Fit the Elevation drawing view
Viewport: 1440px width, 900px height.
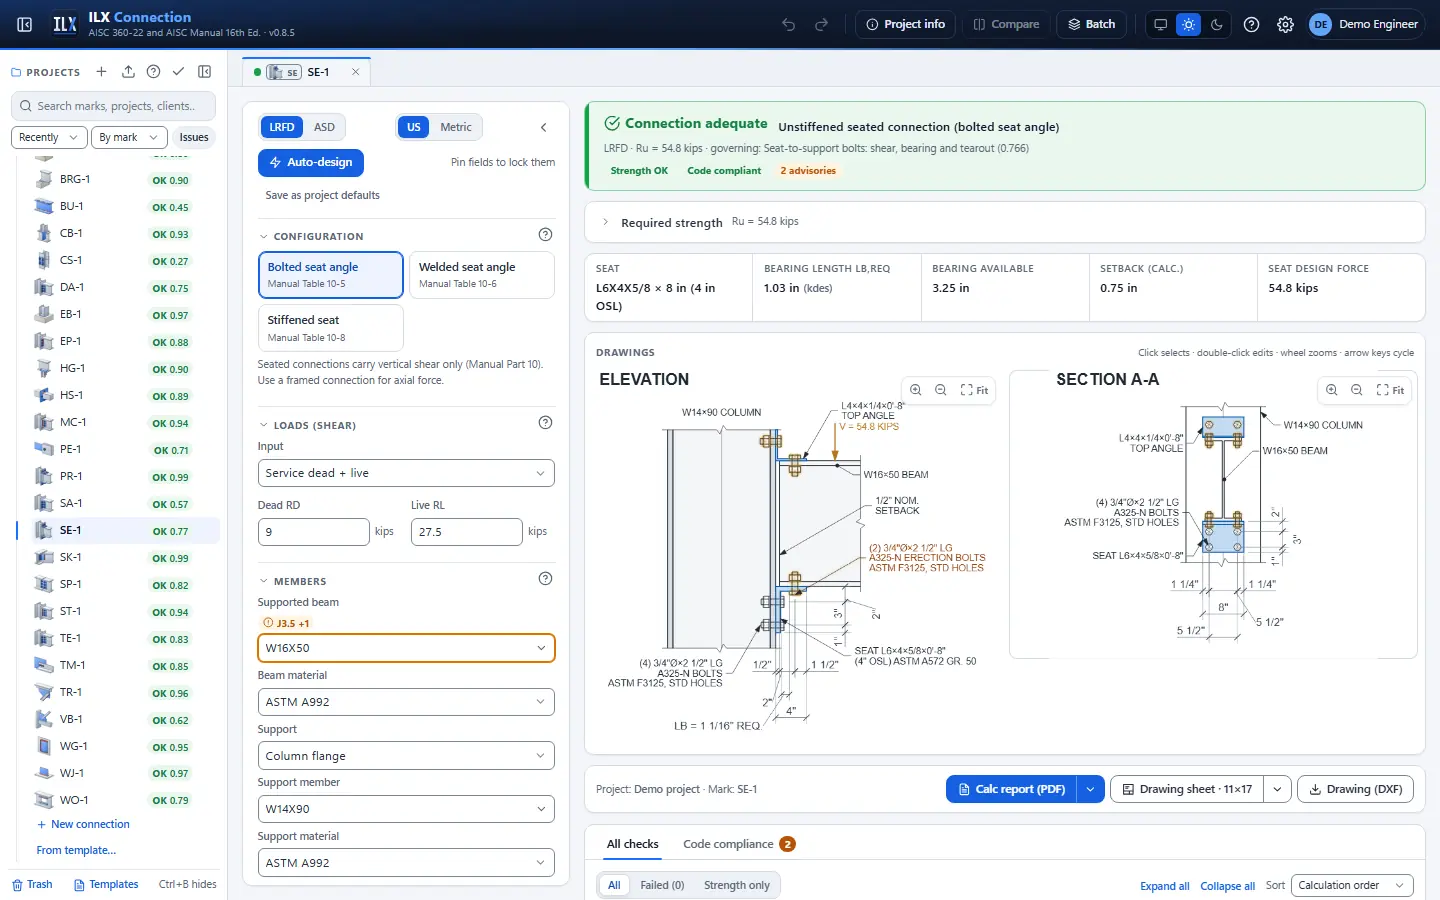pos(974,390)
